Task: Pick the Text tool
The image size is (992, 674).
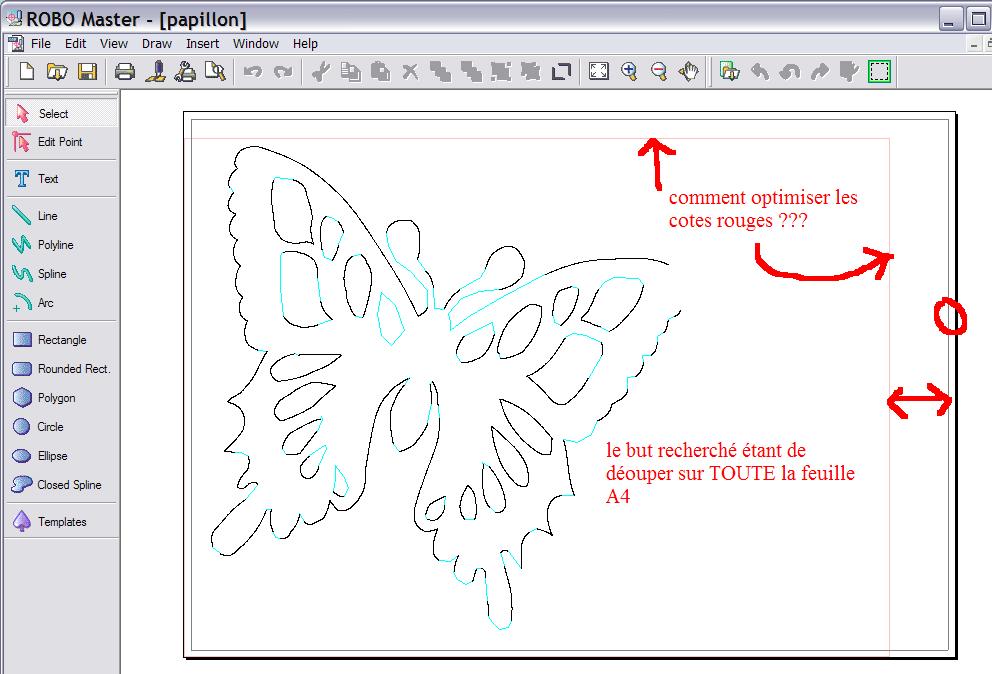Action: tap(48, 179)
